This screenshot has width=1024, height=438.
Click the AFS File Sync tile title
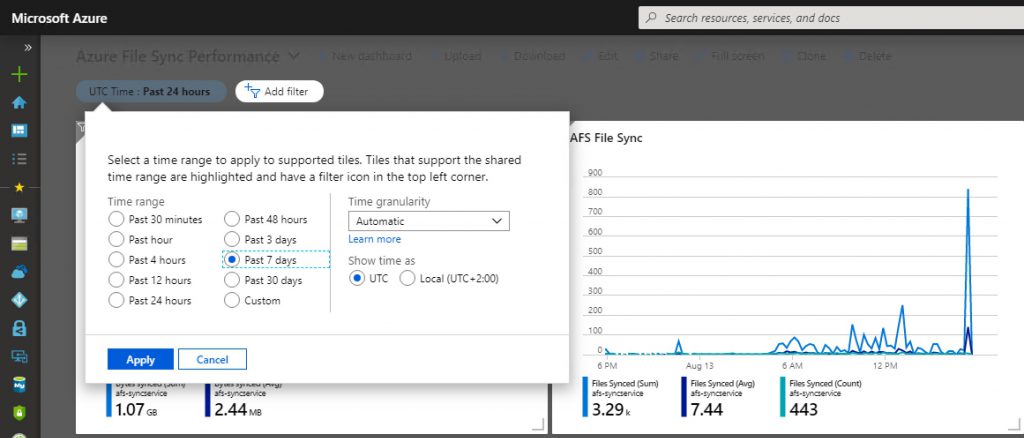click(606, 138)
